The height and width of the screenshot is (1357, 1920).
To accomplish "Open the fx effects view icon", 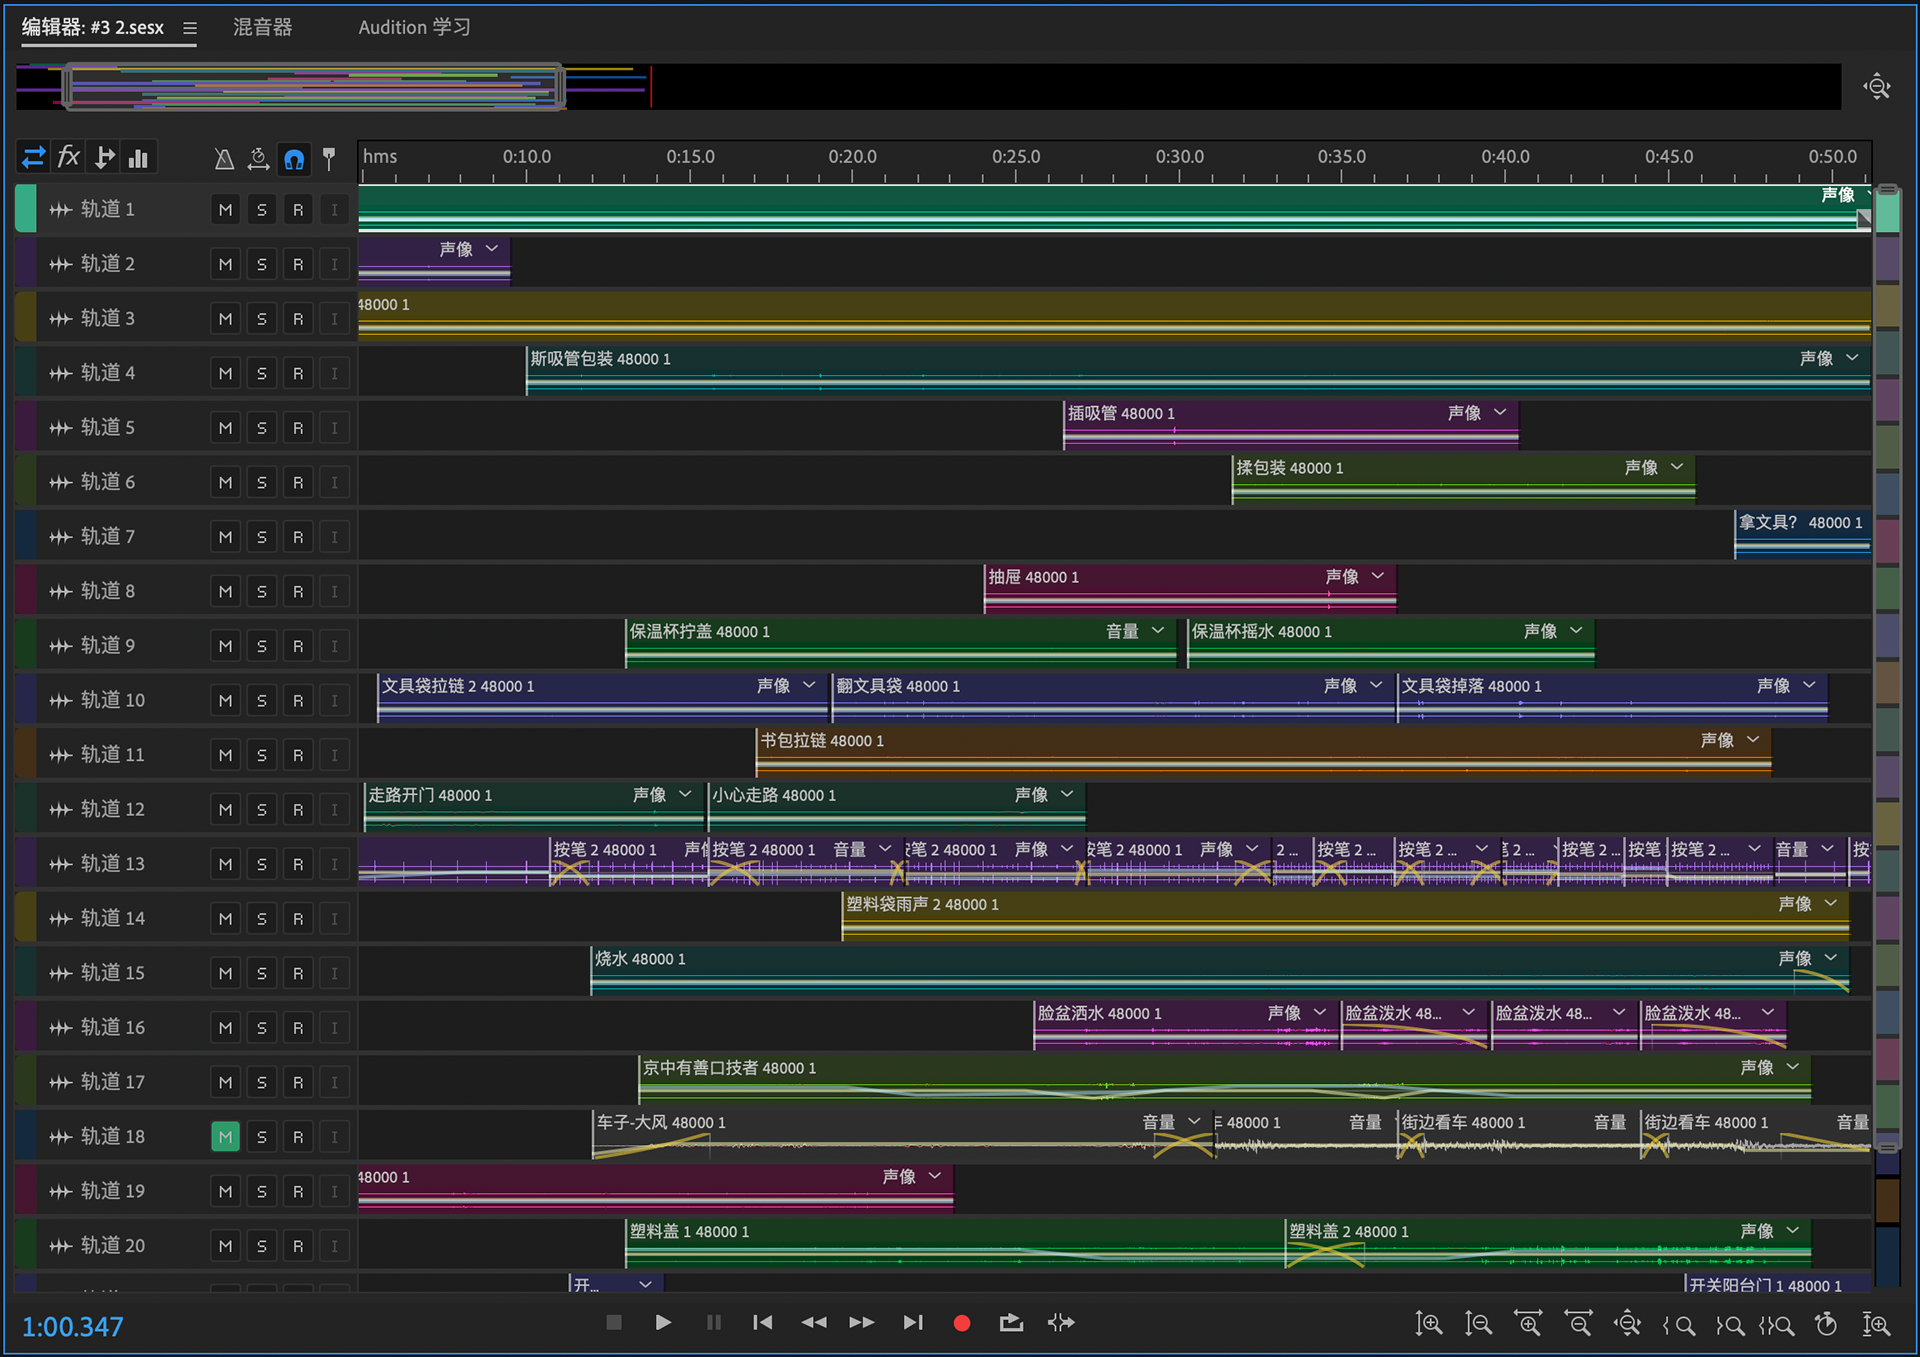I will click(x=68, y=157).
